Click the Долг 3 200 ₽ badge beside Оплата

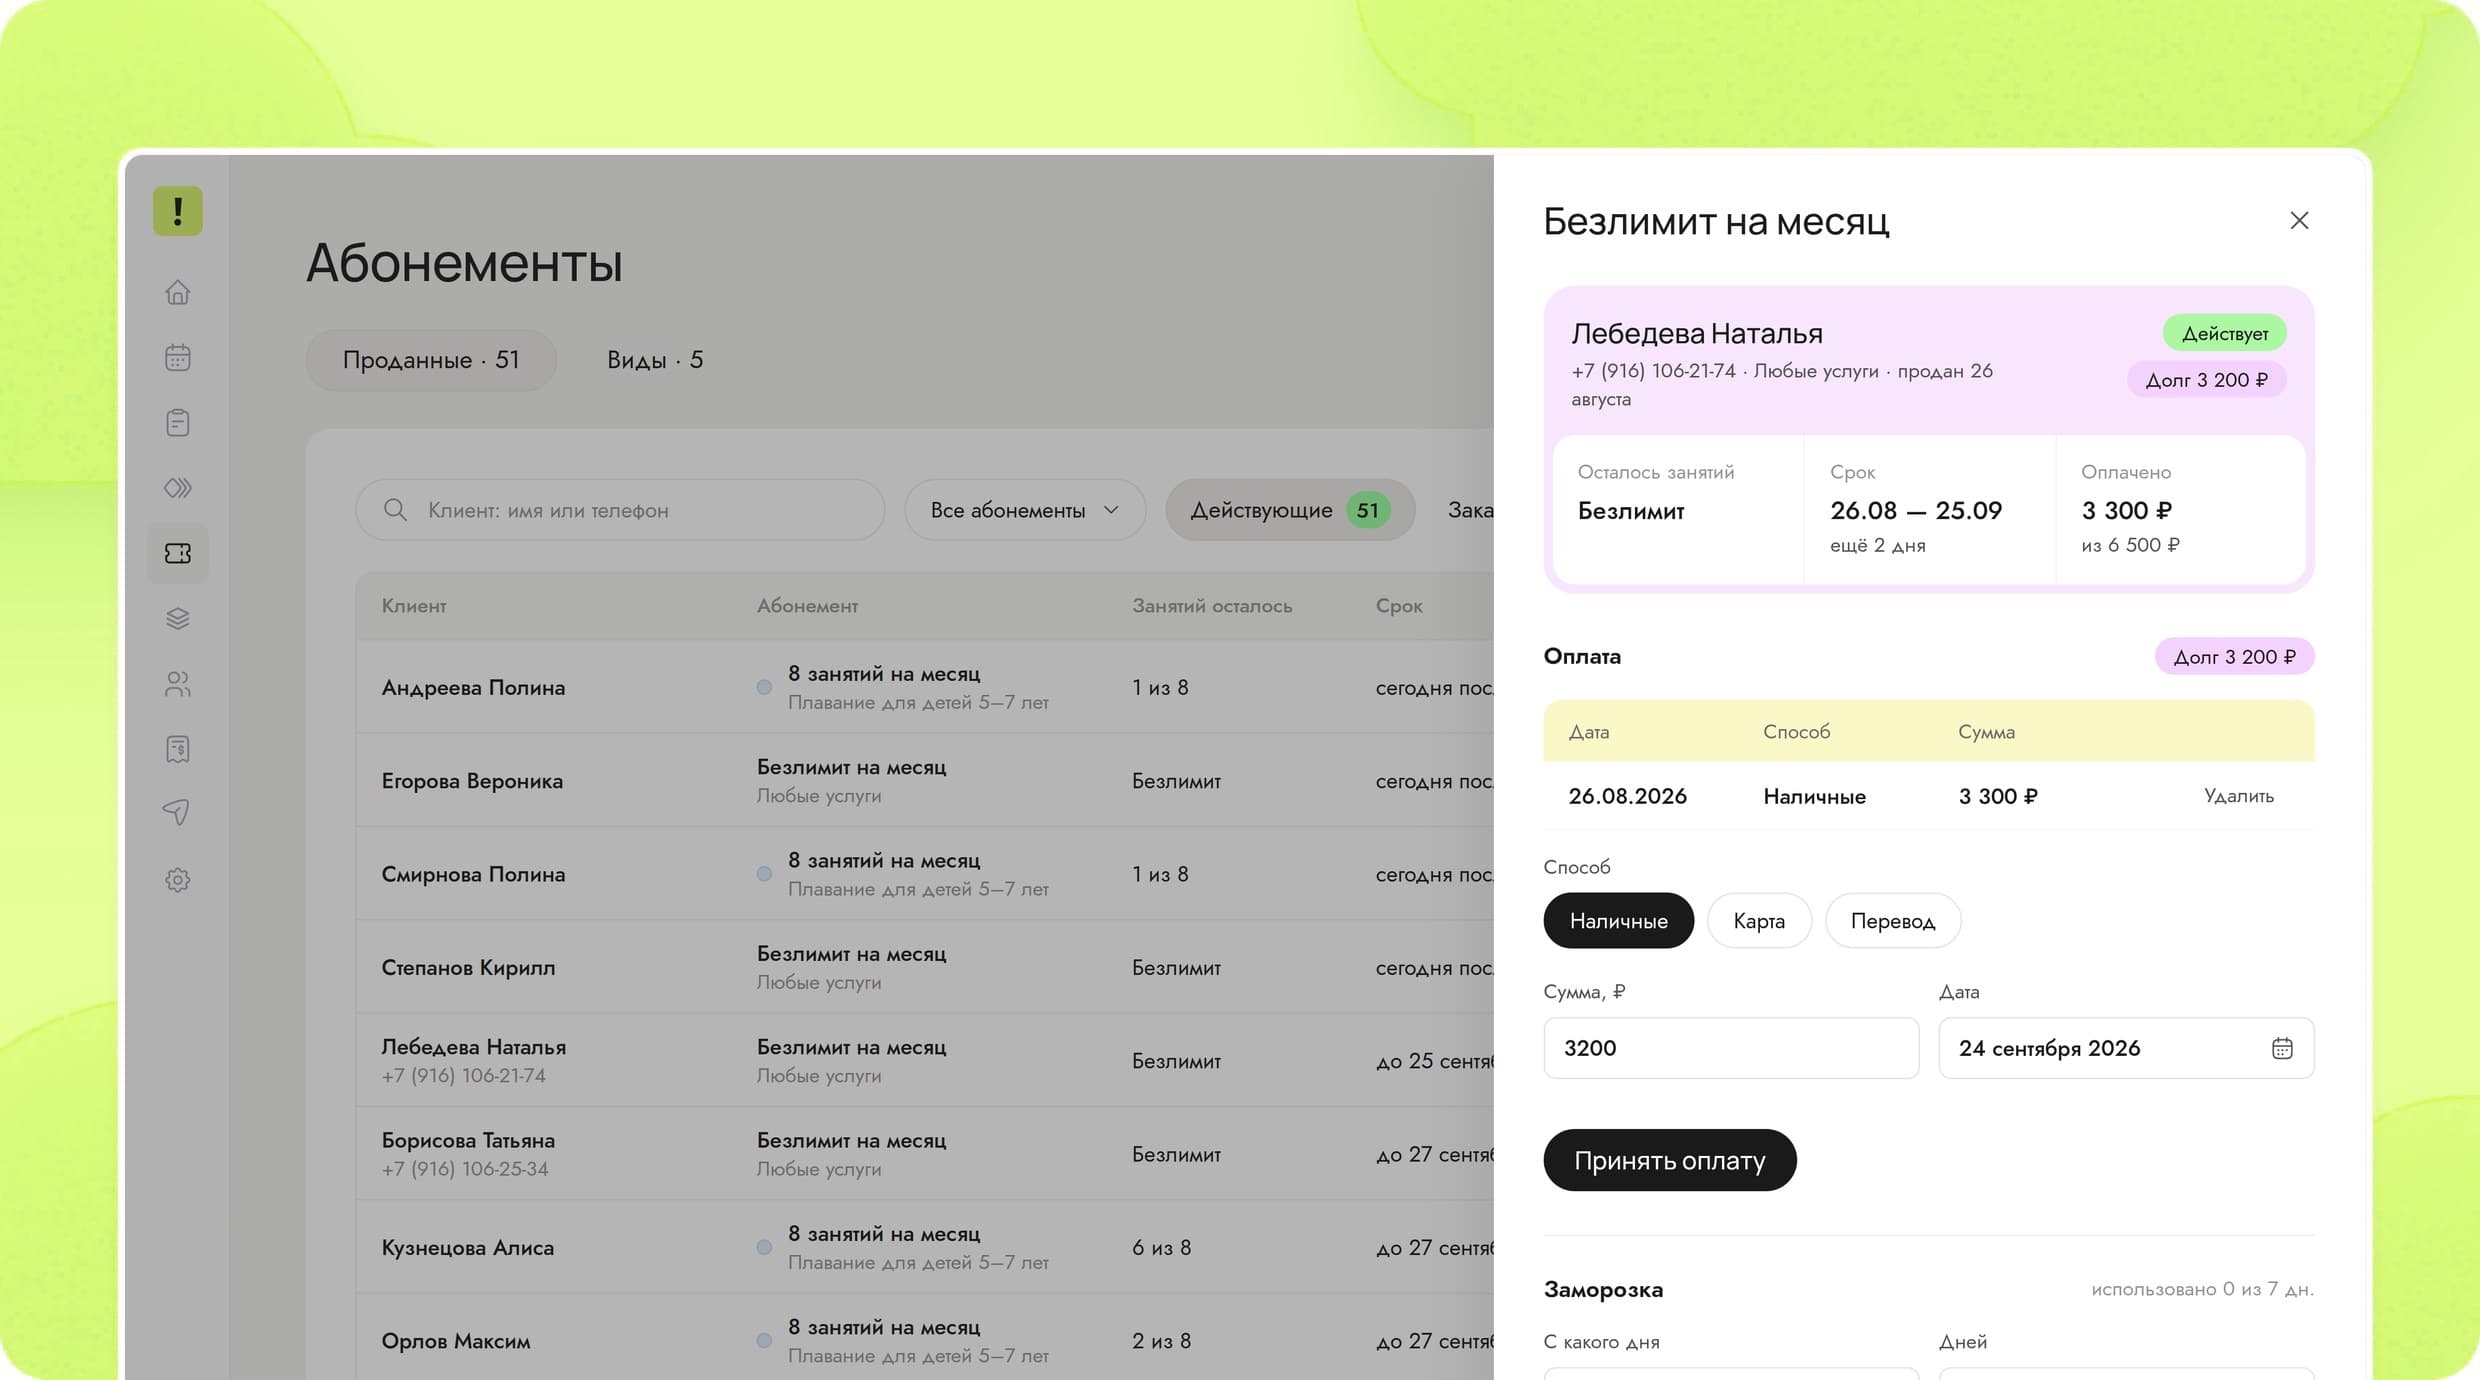click(x=2234, y=657)
